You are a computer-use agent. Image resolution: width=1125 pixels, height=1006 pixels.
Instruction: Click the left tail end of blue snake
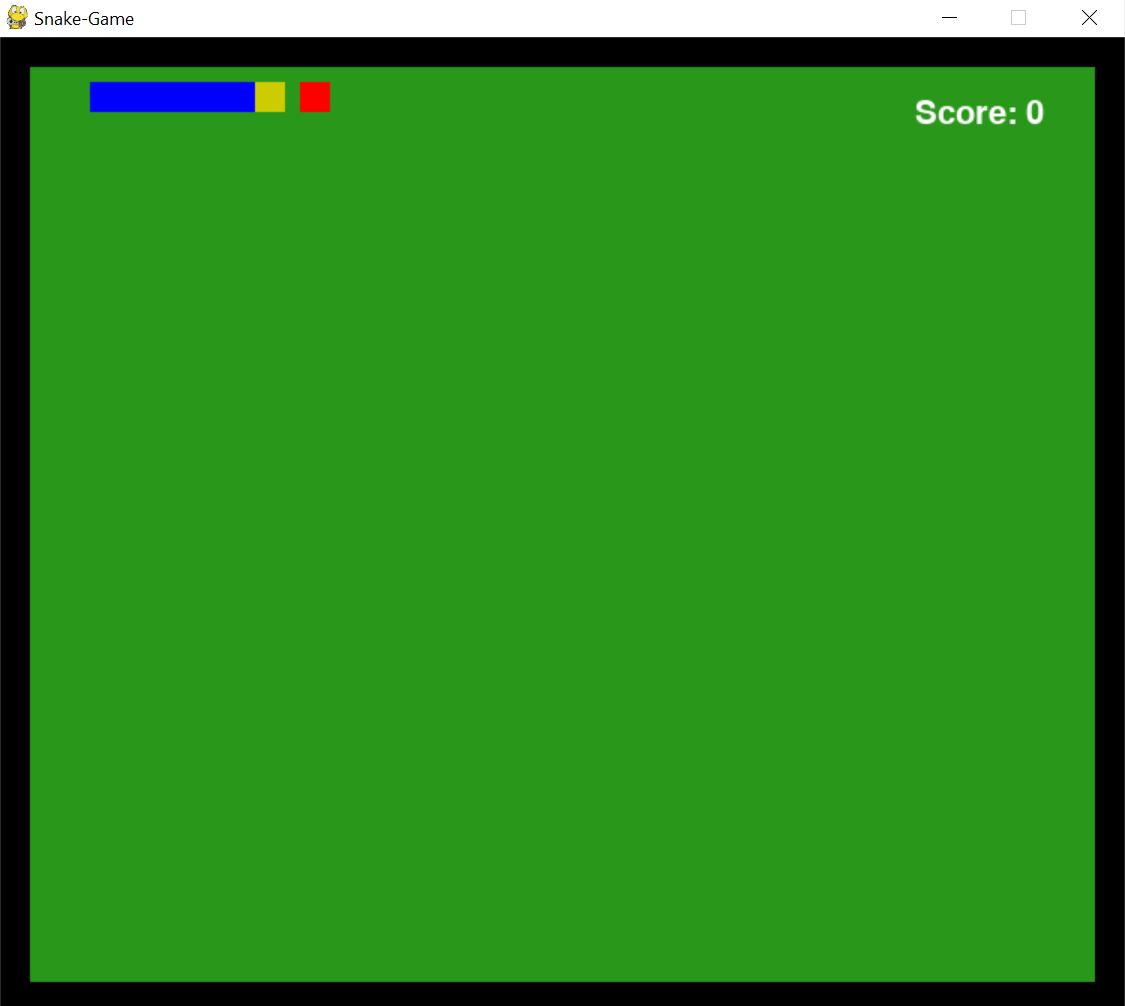[x=97, y=97]
